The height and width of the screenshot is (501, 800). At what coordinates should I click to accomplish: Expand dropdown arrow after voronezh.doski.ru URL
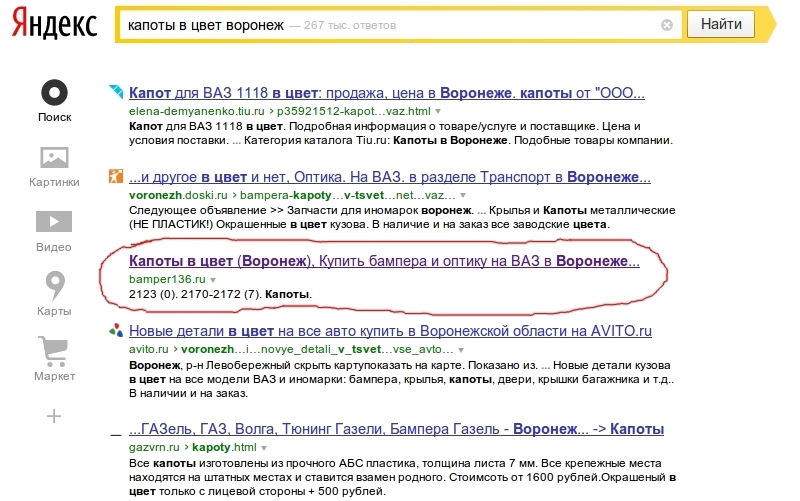coord(463,195)
